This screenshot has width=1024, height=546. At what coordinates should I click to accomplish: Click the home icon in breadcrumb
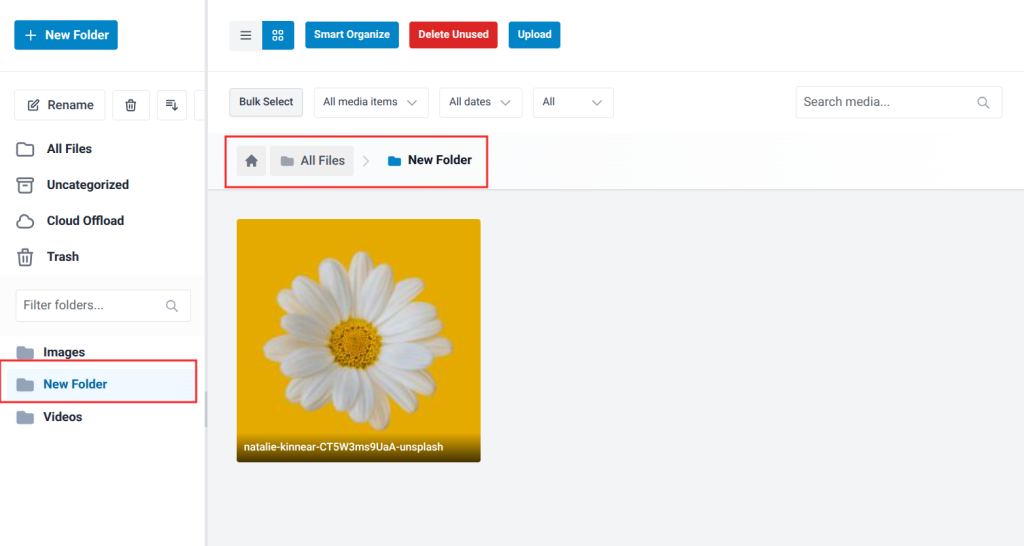click(x=251, y=161)
